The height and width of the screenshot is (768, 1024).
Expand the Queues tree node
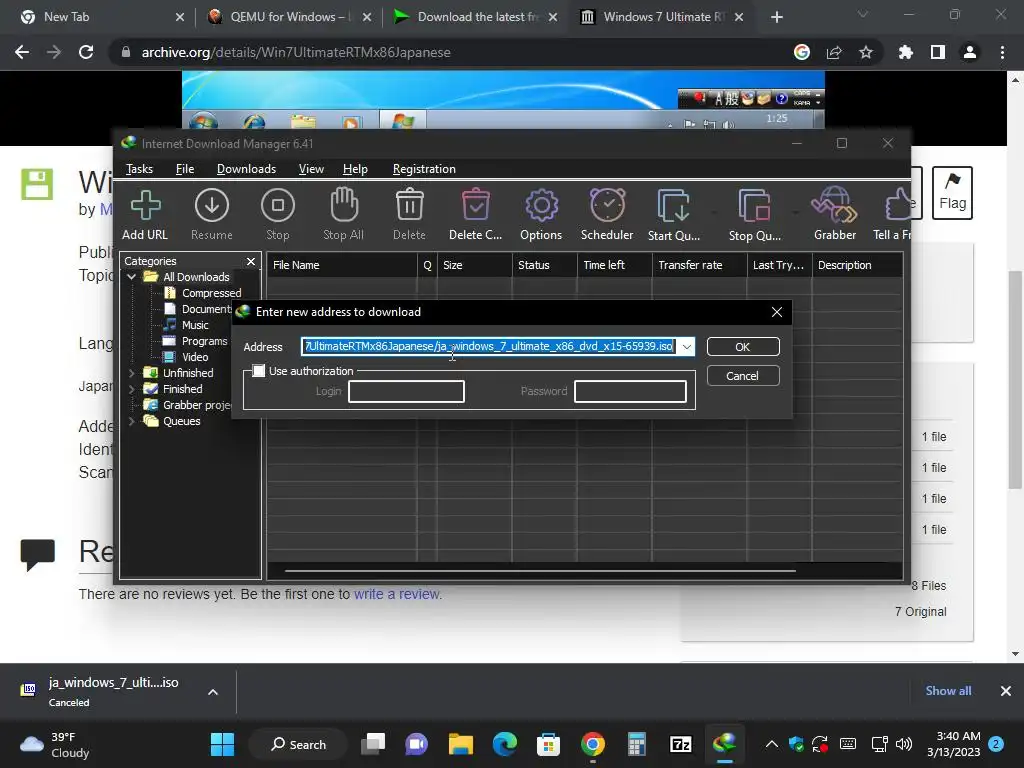(131, 421)
